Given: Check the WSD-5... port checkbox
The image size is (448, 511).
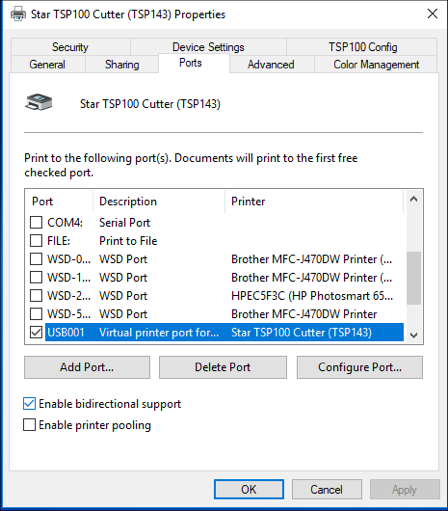Looking at the screenshot, I should [x=36, y=314].
